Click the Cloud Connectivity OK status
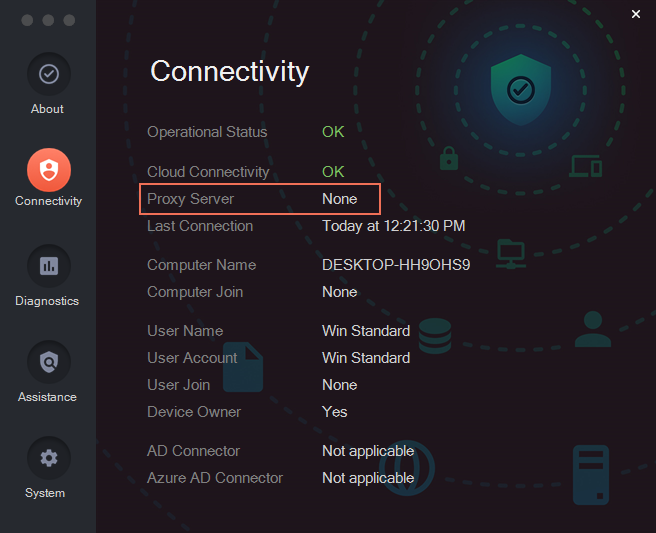The width and height of the screenshot is (656, 533). pos(333,172)
